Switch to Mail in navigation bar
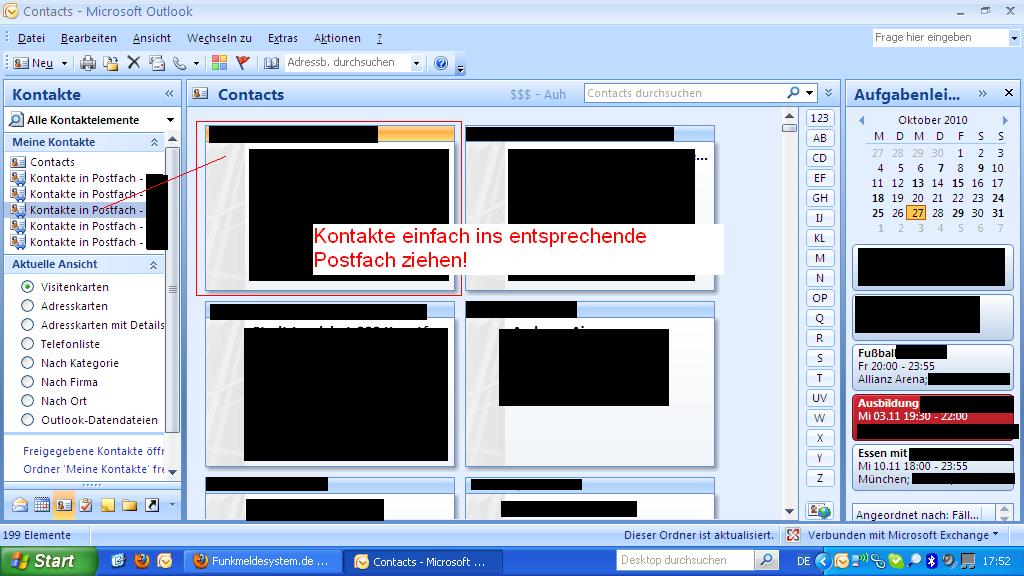1024x576 pixels. (x=20, y=505)
